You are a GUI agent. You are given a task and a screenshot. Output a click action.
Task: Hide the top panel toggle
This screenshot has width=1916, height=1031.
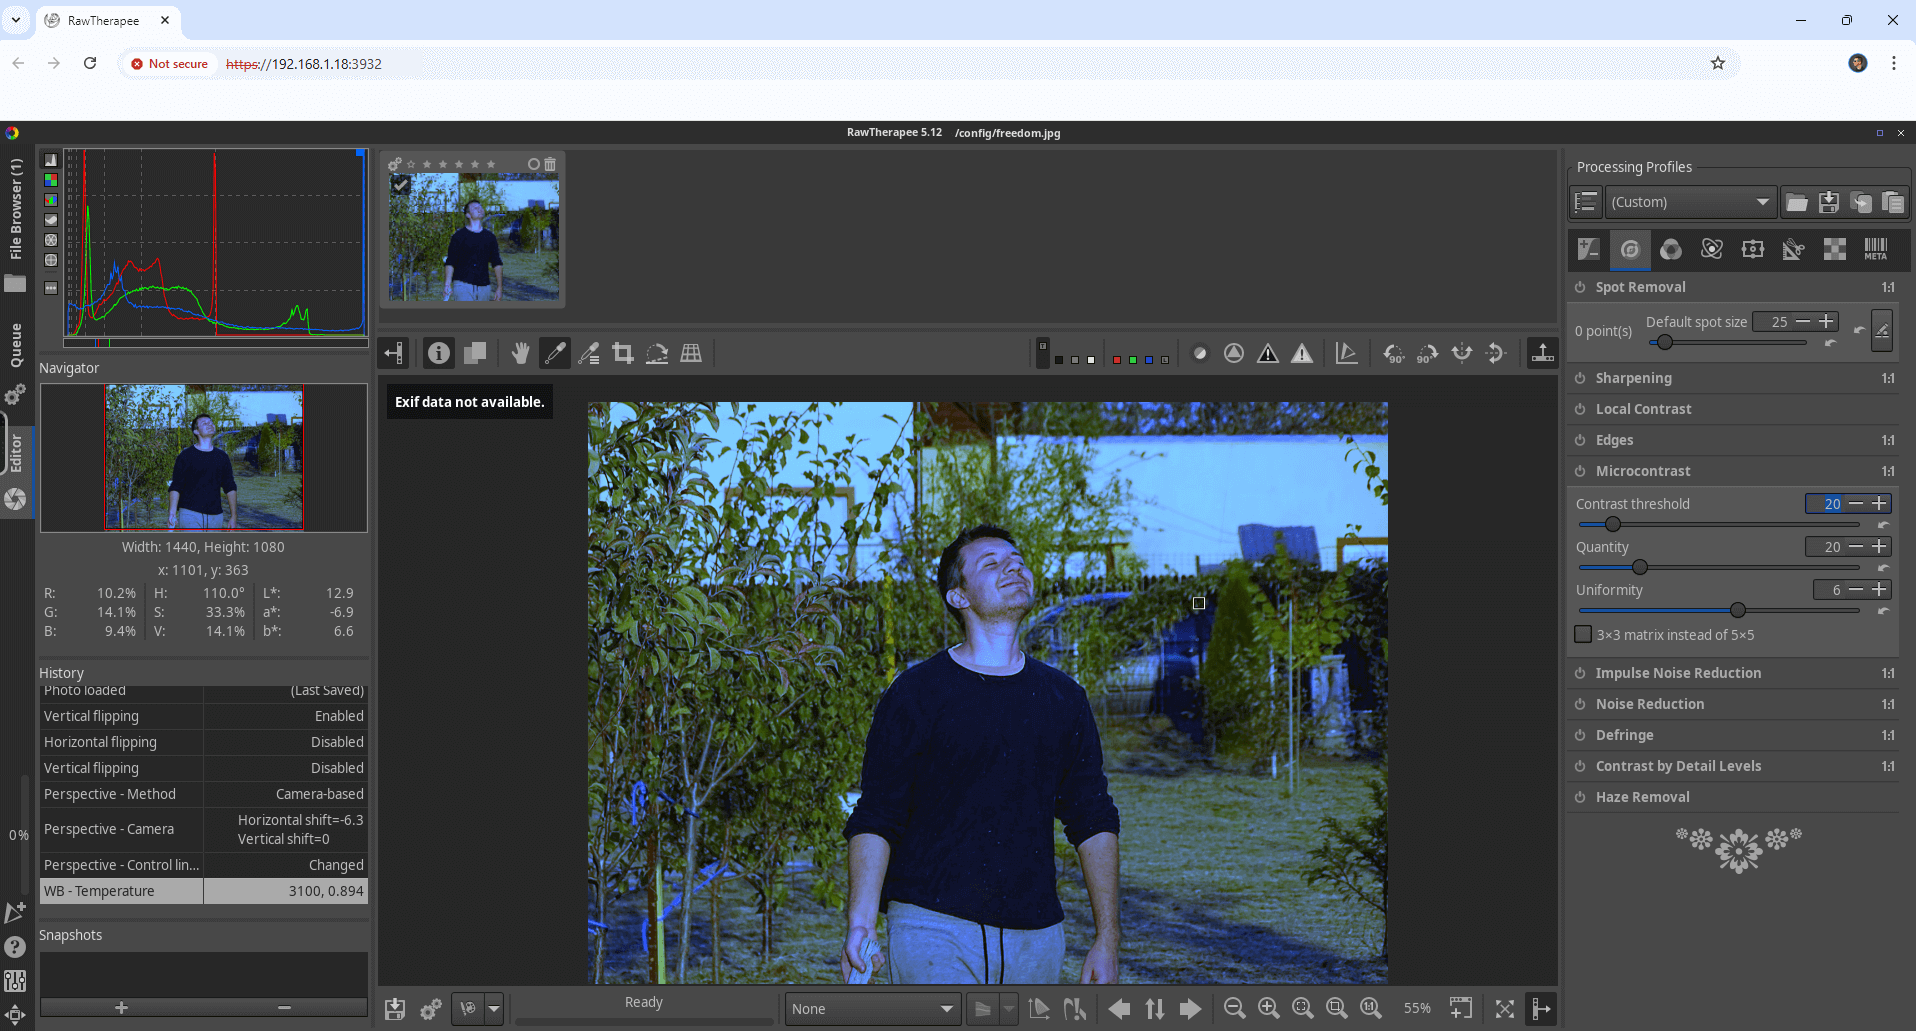[x=1543, y=353]
